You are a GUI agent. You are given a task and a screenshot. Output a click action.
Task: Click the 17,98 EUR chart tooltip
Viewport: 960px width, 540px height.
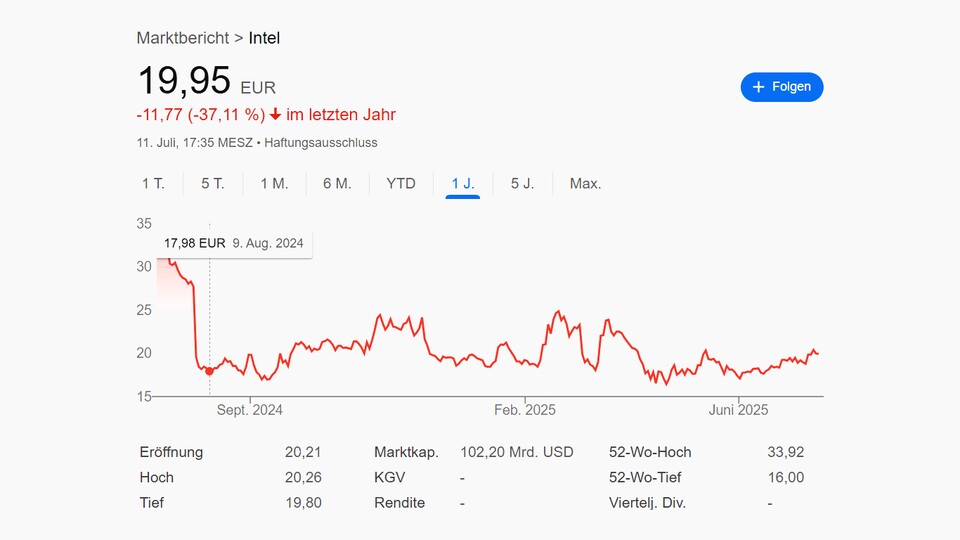pos(234,244)
